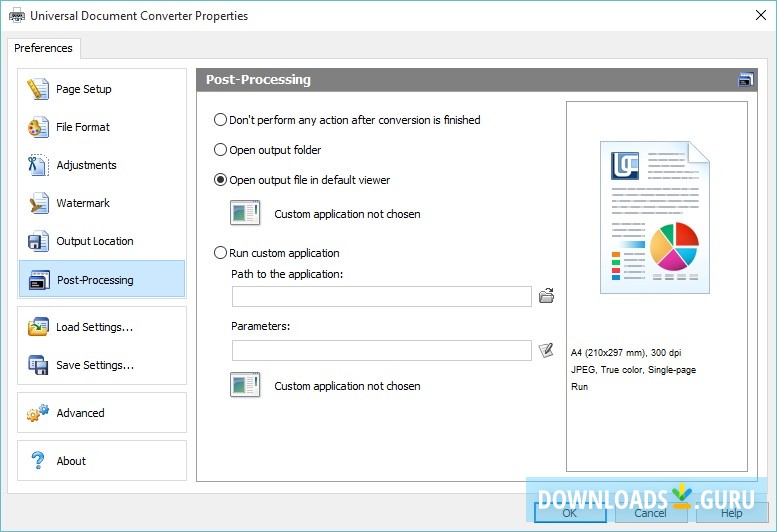Click the application icon under default viewer option
Image resolution: width=777 pixels, height=532 pixels.
(245, 213)
